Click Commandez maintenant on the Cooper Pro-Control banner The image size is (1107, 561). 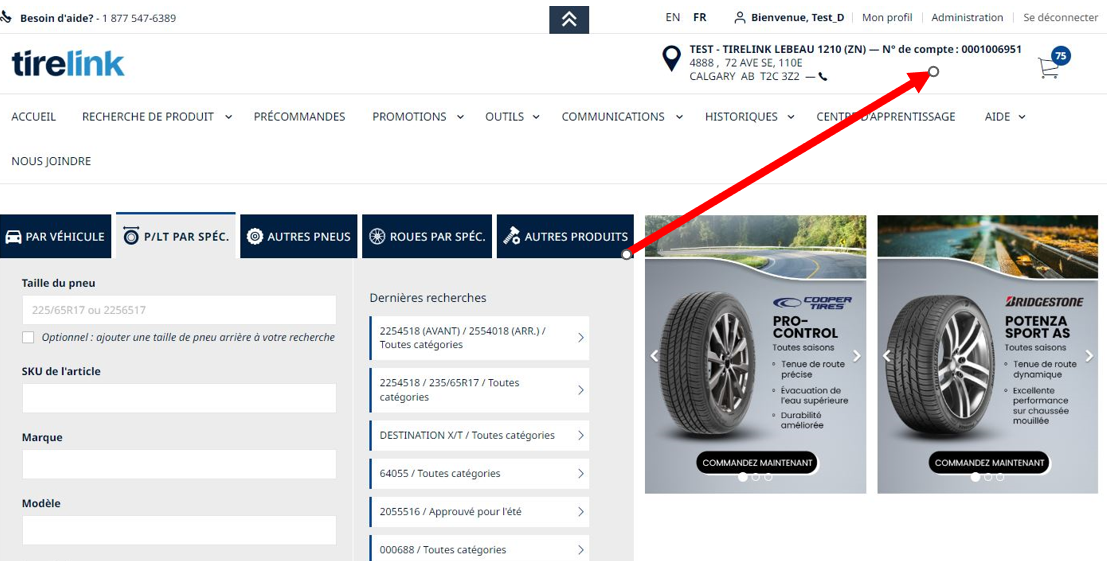coord(757,463)
